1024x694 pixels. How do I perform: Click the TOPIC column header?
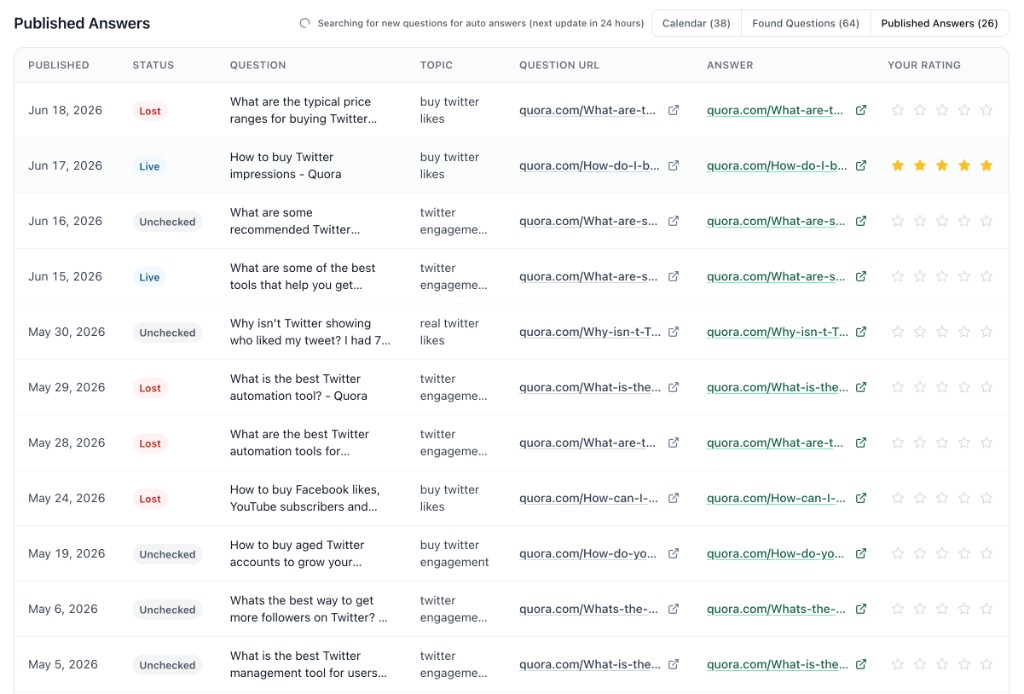[436, 65]
